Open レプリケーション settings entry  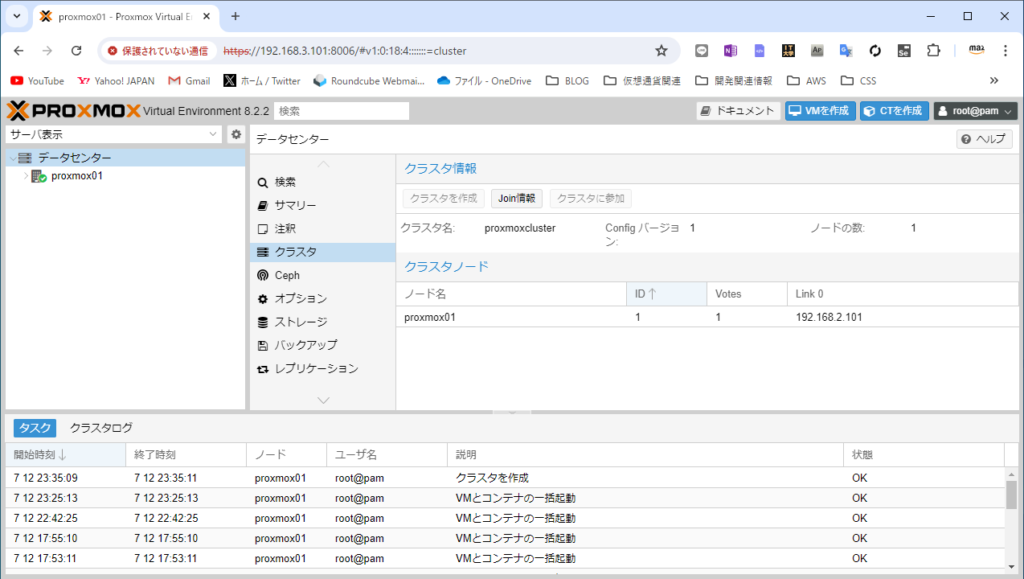315,369
